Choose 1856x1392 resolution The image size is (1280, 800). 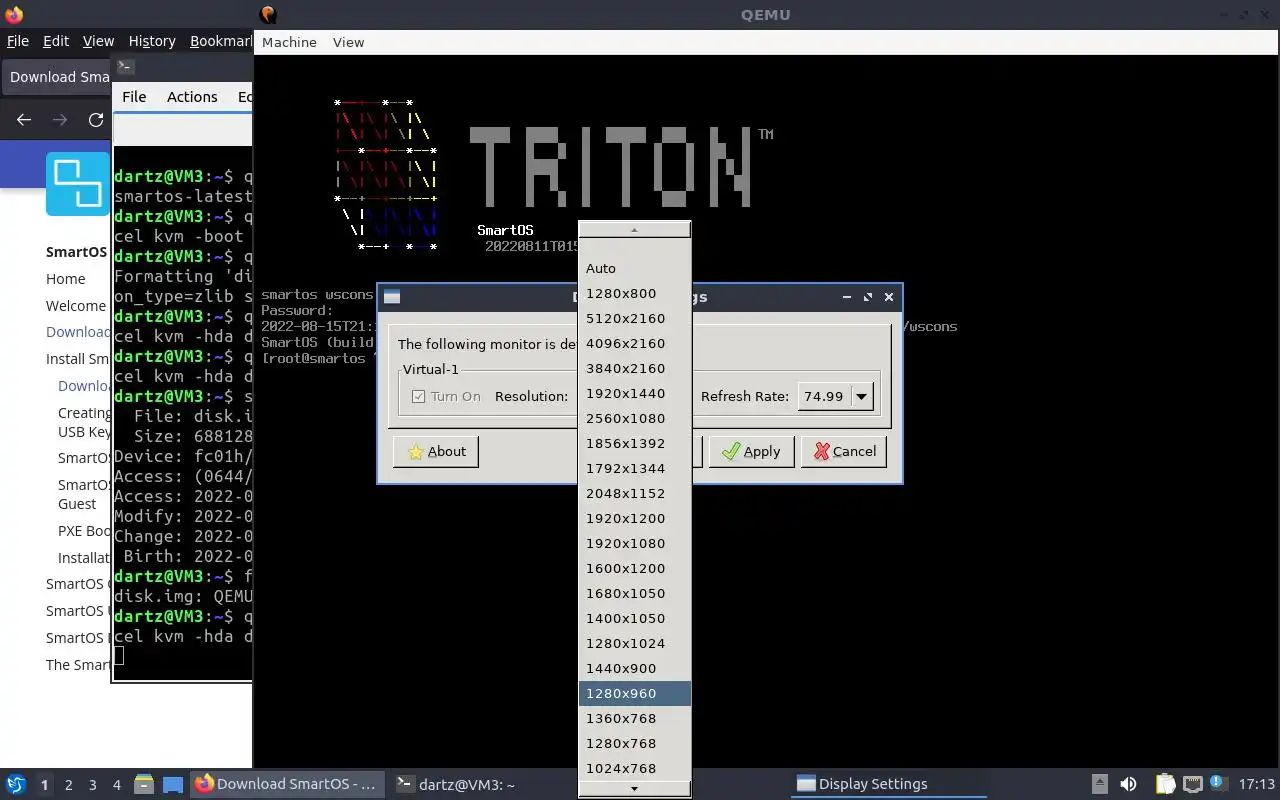point(634,443)
